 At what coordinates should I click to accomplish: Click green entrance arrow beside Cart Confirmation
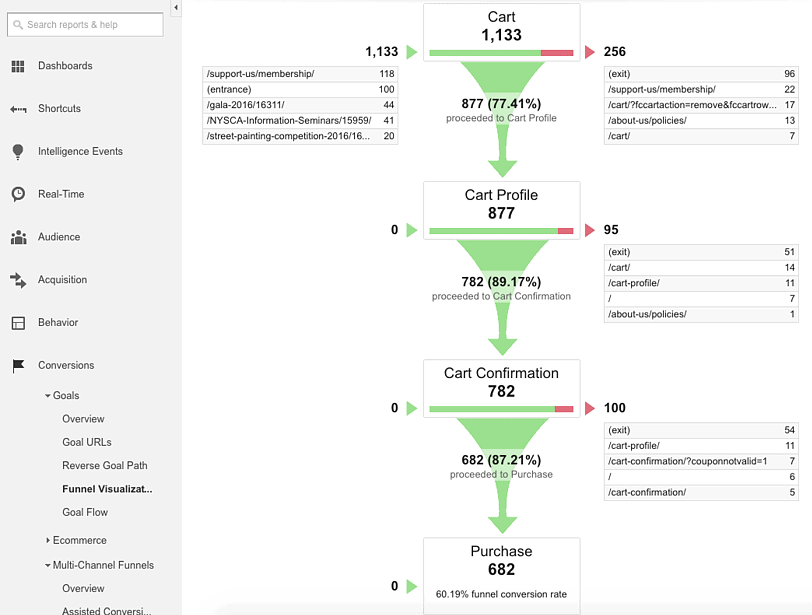point(412,408)
